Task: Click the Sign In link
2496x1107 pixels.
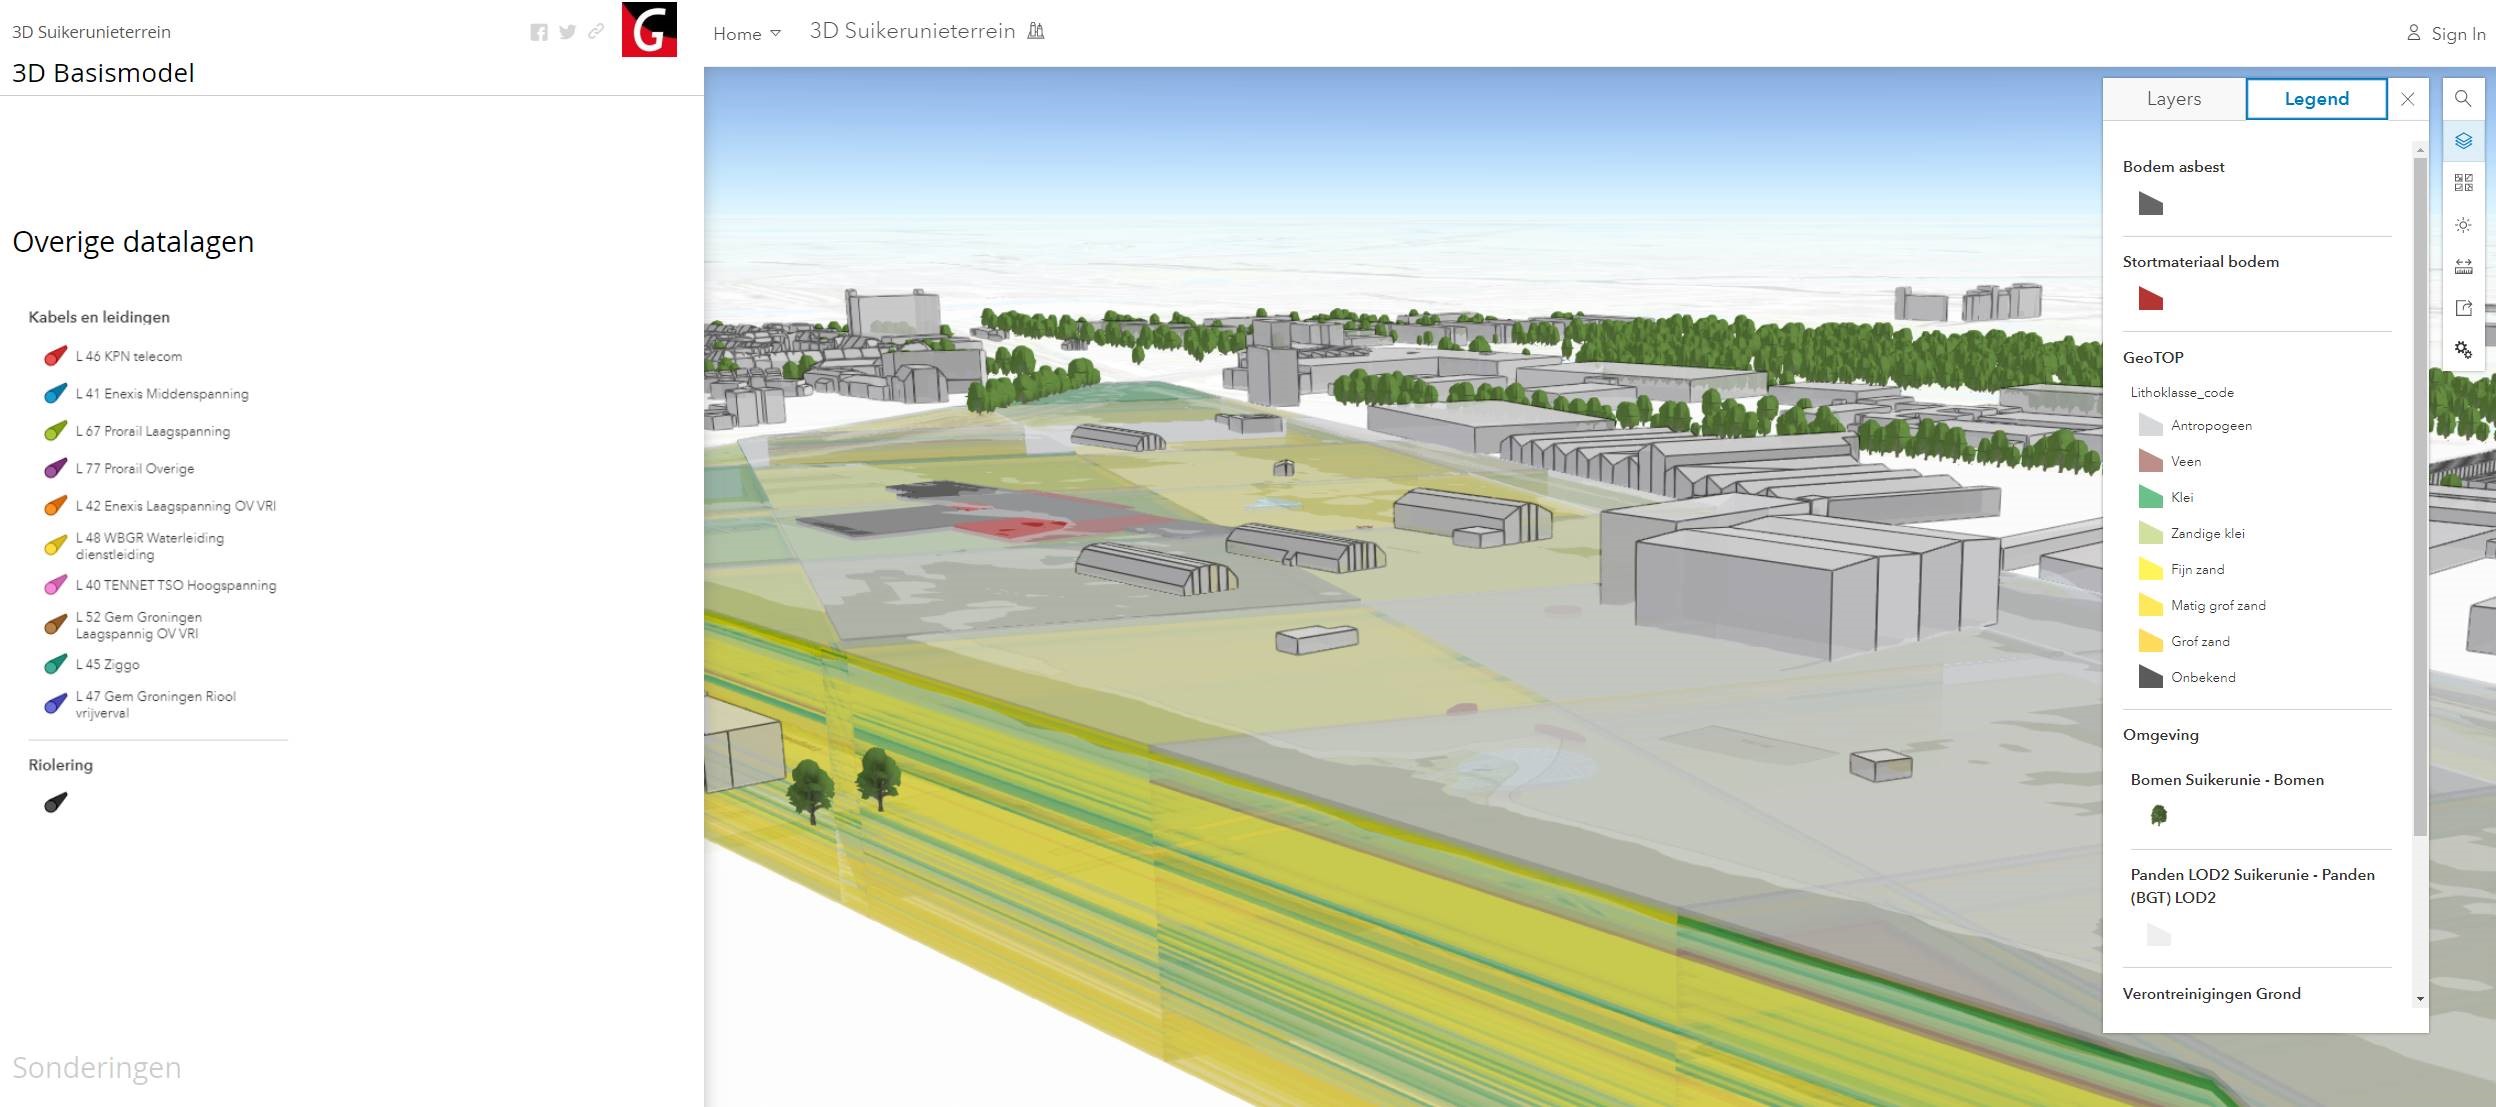Action: click(x=2446, y=34)
